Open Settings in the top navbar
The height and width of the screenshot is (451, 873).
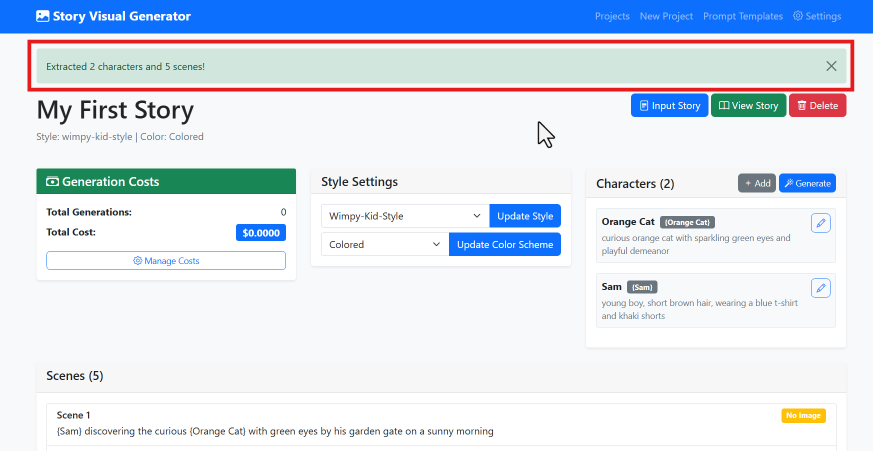[x=817, y=16]
